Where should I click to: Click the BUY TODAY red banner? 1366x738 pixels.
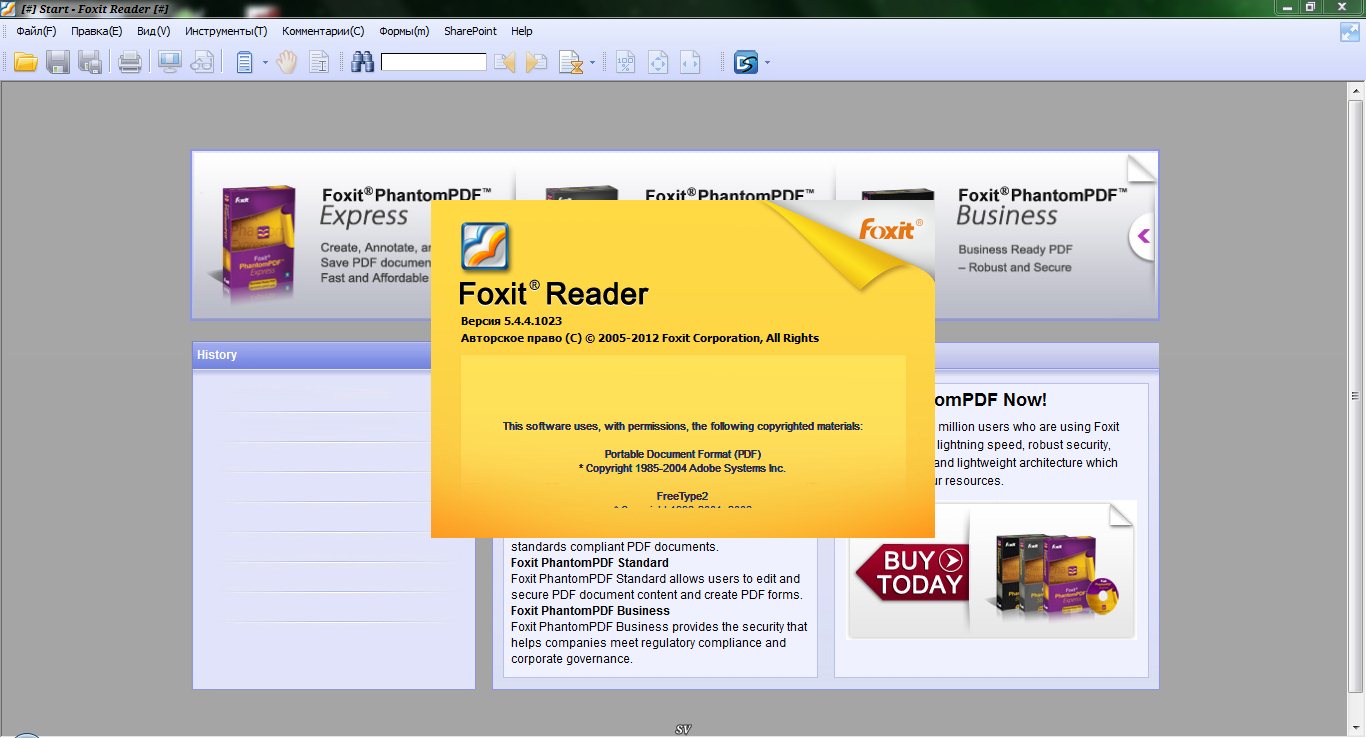tap(912, 573)
